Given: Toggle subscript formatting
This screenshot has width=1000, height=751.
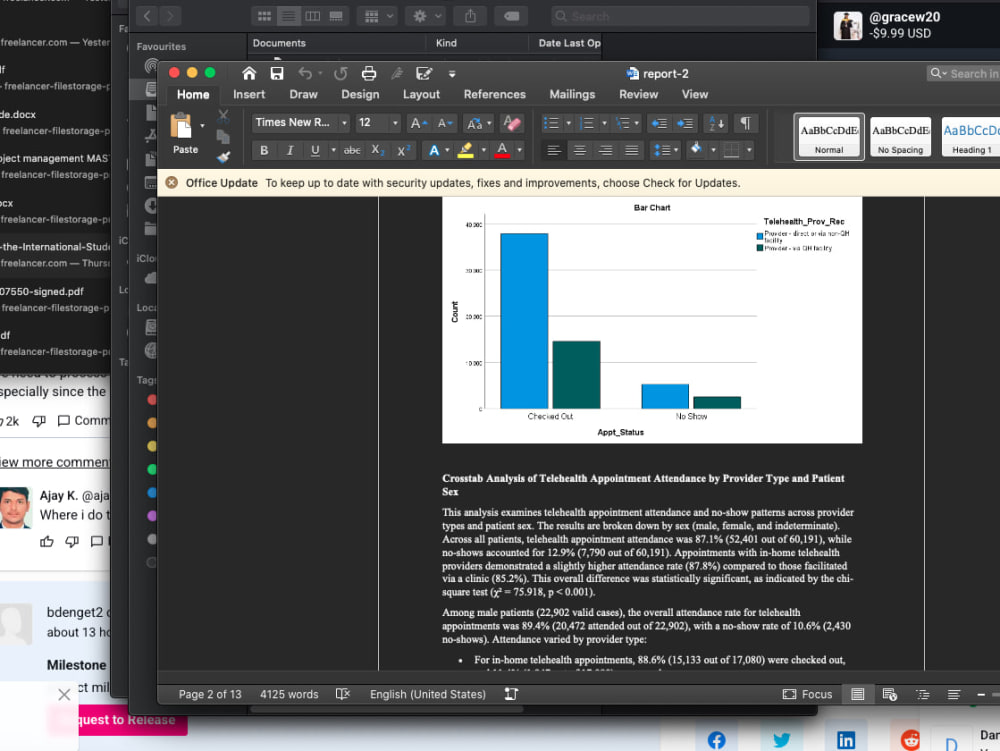Looking at the screenshot, I should [x=378, y=150].
